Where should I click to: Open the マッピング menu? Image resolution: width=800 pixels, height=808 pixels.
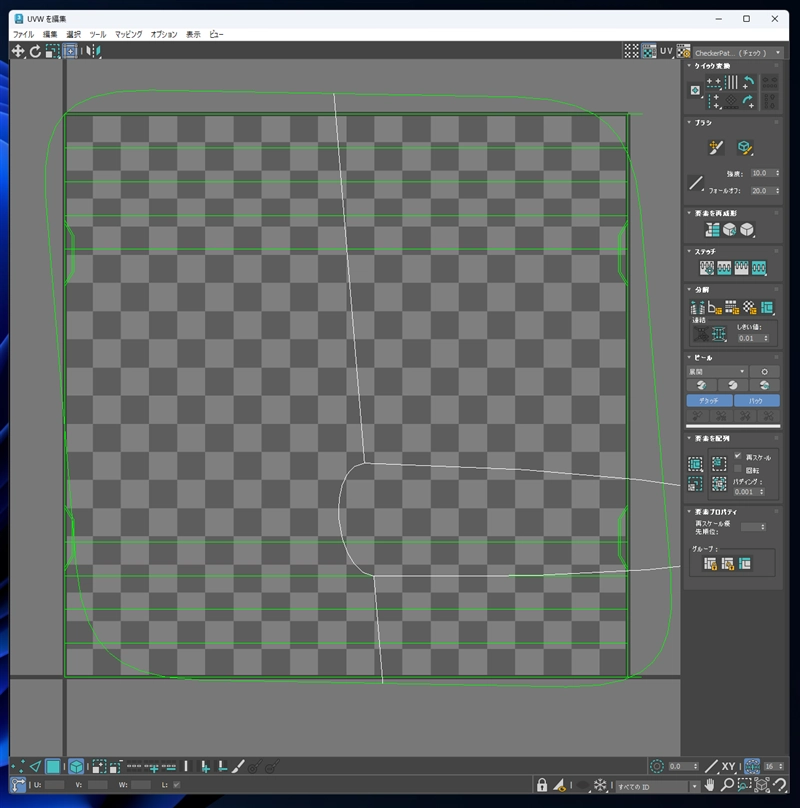click(128, 34)
